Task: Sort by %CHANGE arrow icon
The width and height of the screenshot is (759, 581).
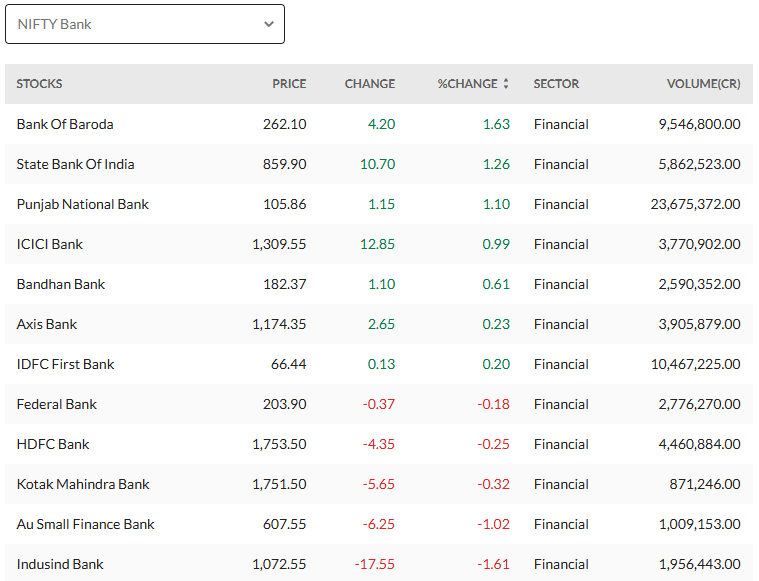Action: 506,84
